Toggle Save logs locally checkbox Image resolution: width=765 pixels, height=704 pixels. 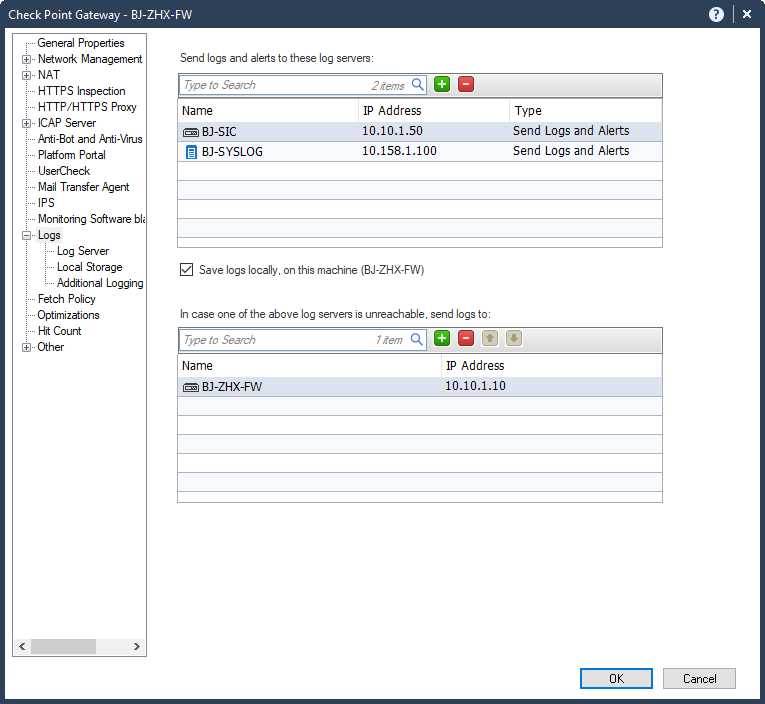coord(186,269)
